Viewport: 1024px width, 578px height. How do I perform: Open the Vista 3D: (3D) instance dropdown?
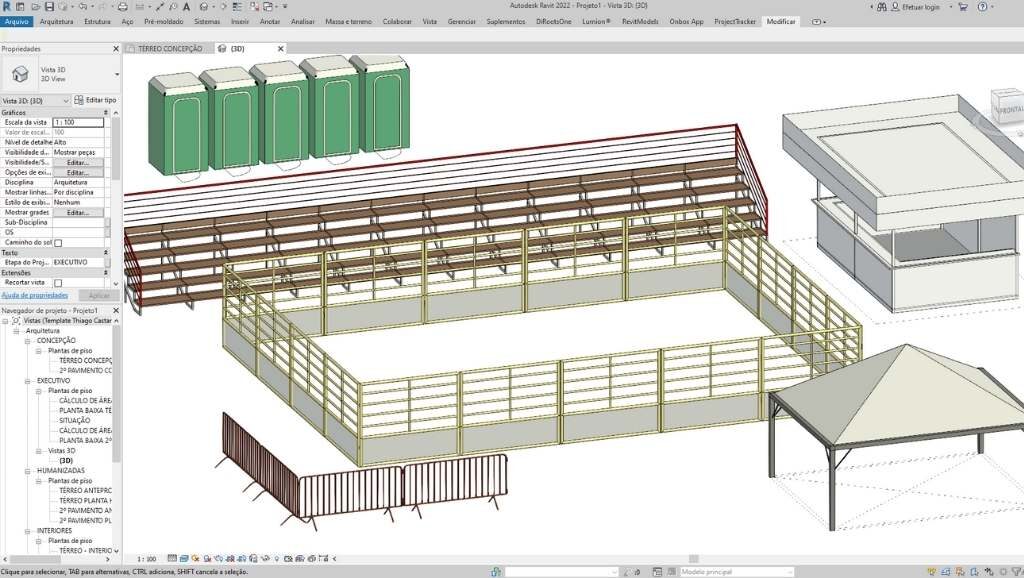pyautogui.click(x=66, y=100)
